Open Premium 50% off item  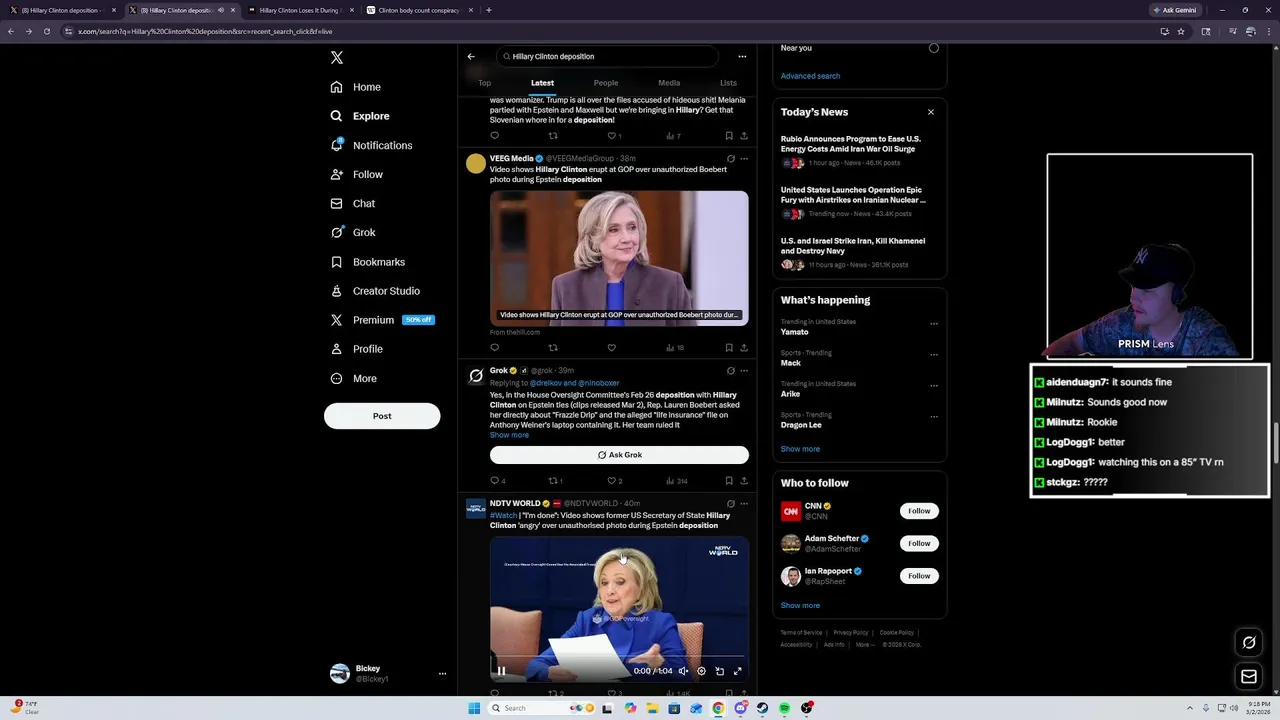click(381, 320)
